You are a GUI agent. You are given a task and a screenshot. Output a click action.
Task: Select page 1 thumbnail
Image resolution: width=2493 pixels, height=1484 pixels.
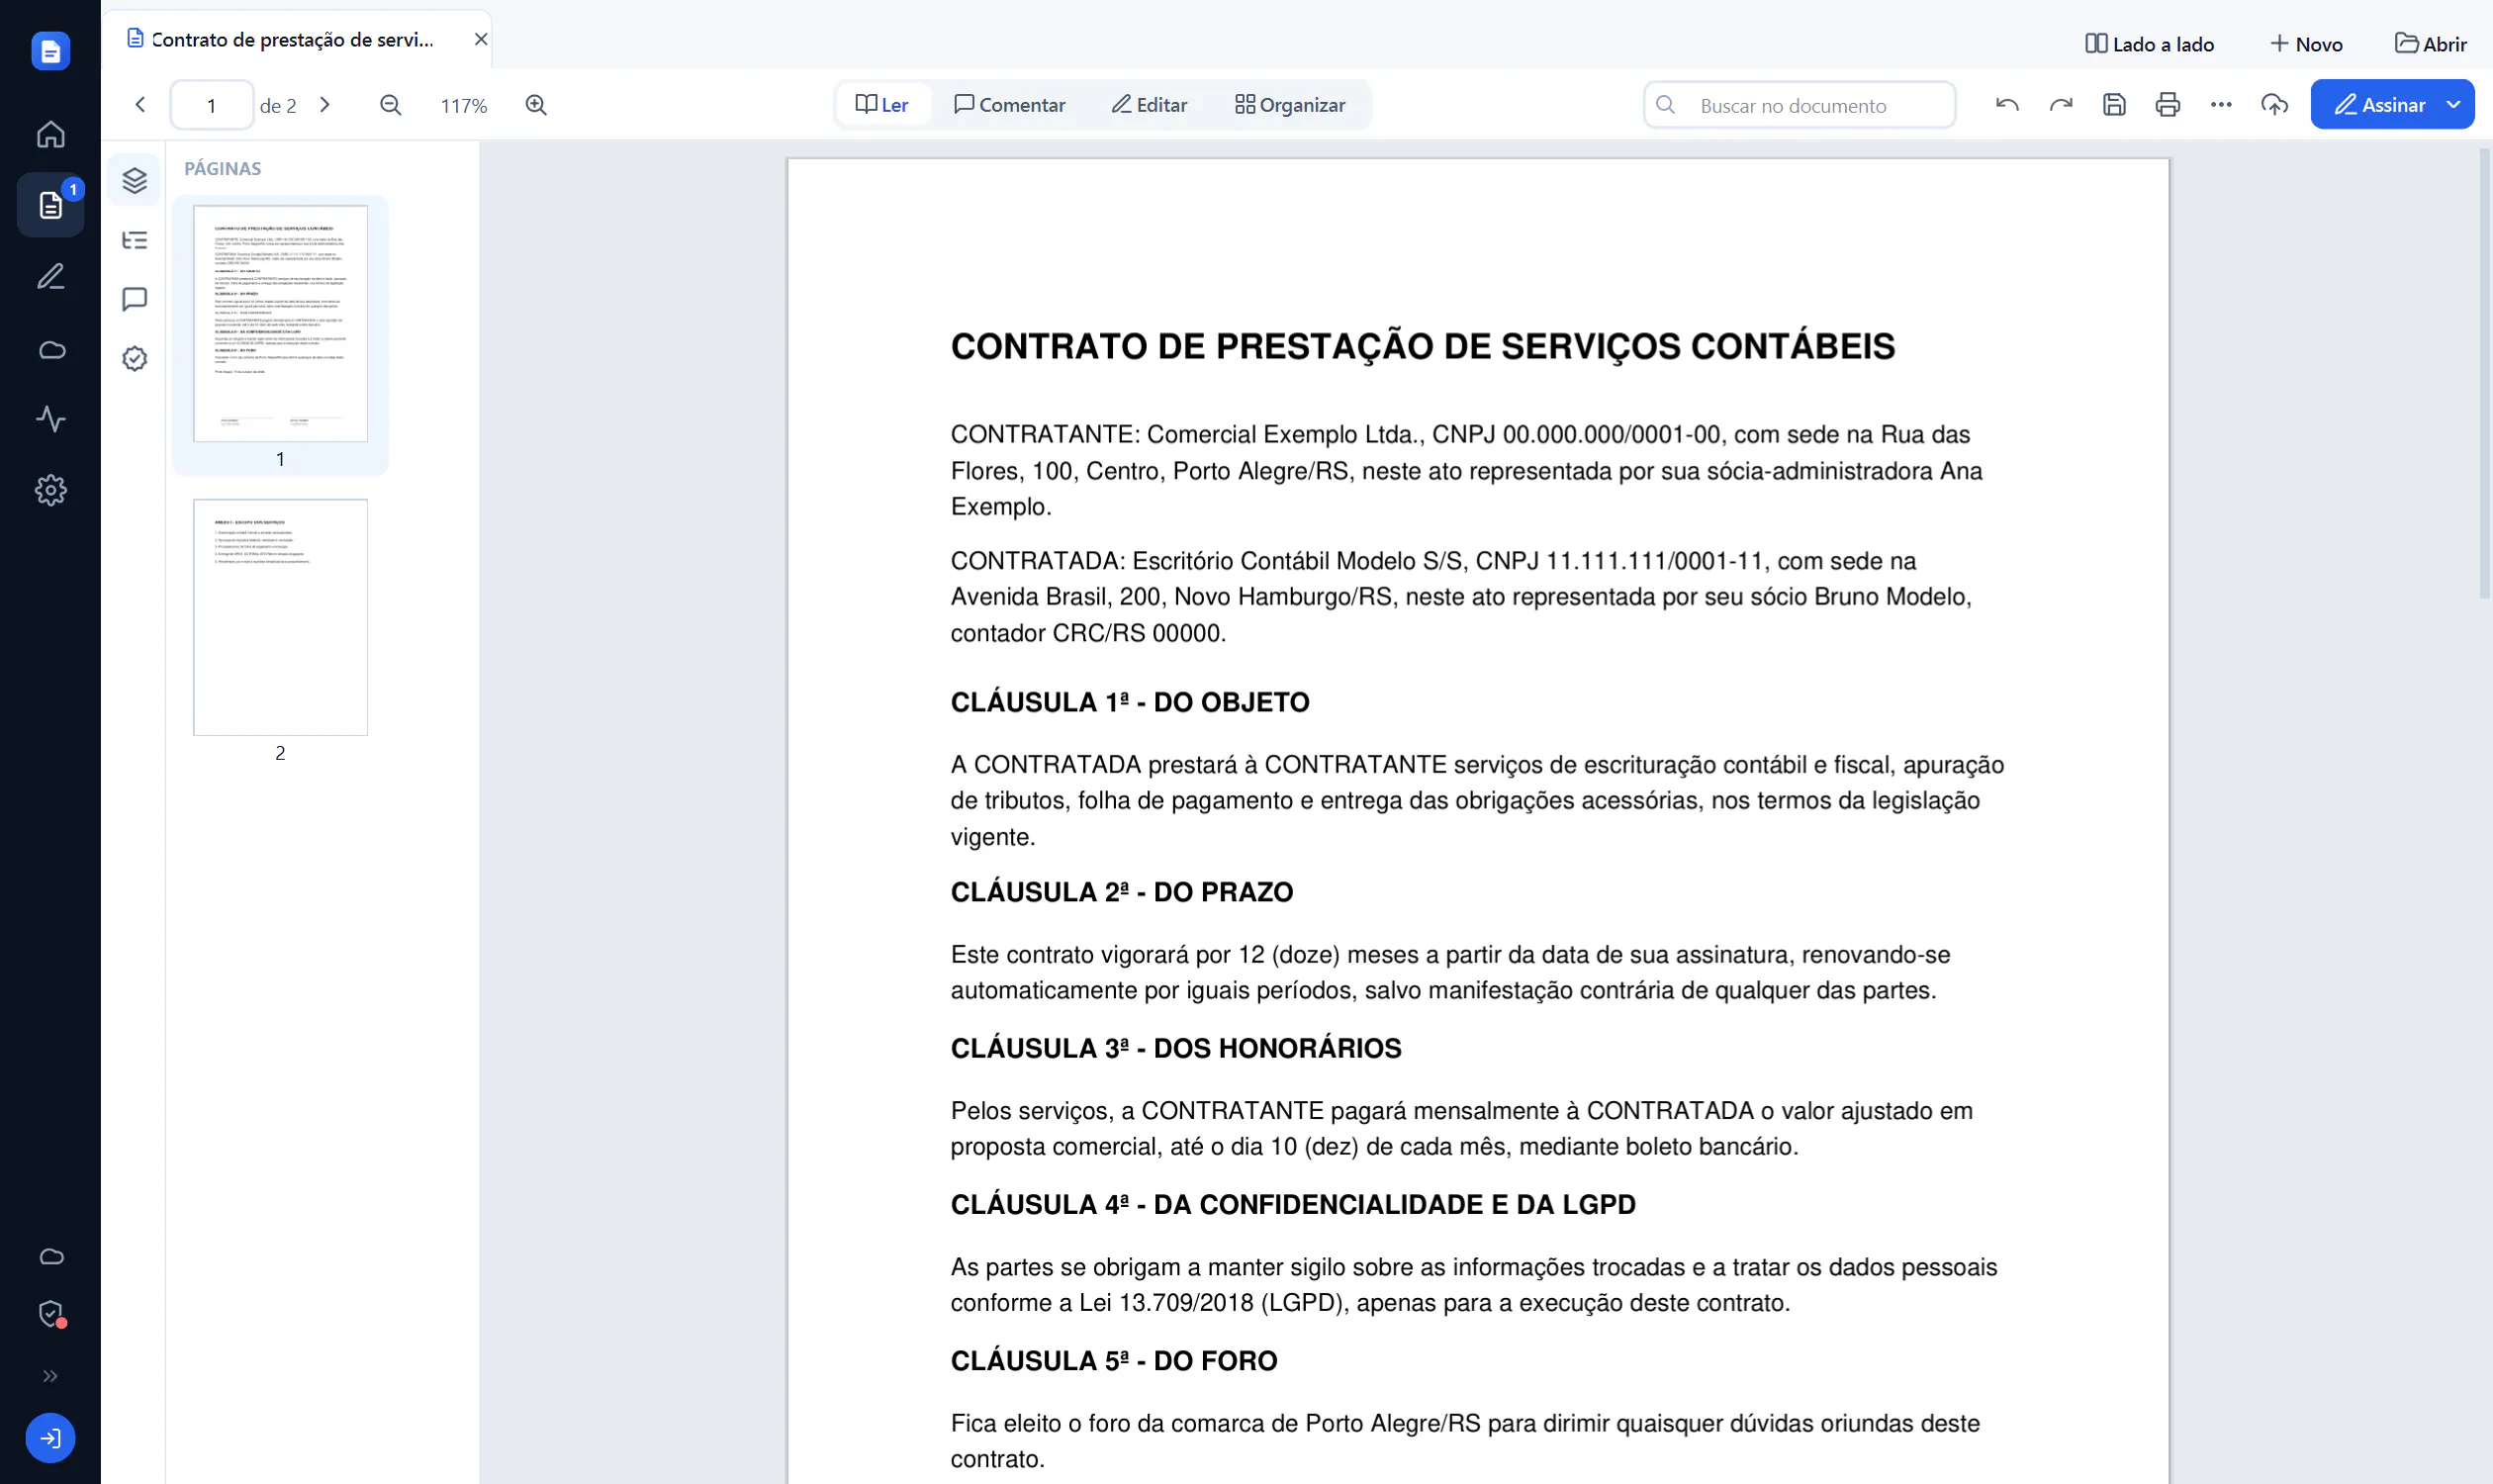point(280,324)
